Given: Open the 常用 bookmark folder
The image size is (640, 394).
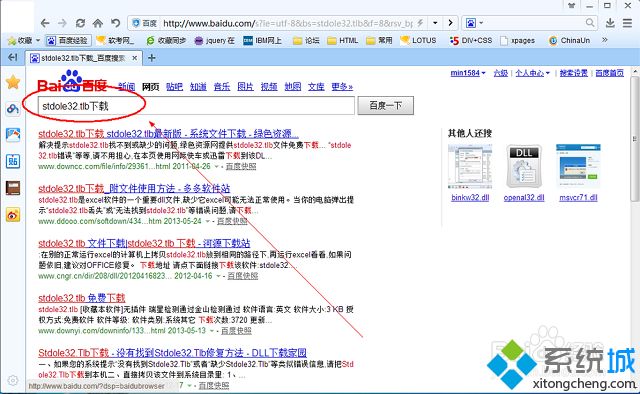Looking at the screenshot, I should click(379, 40).
